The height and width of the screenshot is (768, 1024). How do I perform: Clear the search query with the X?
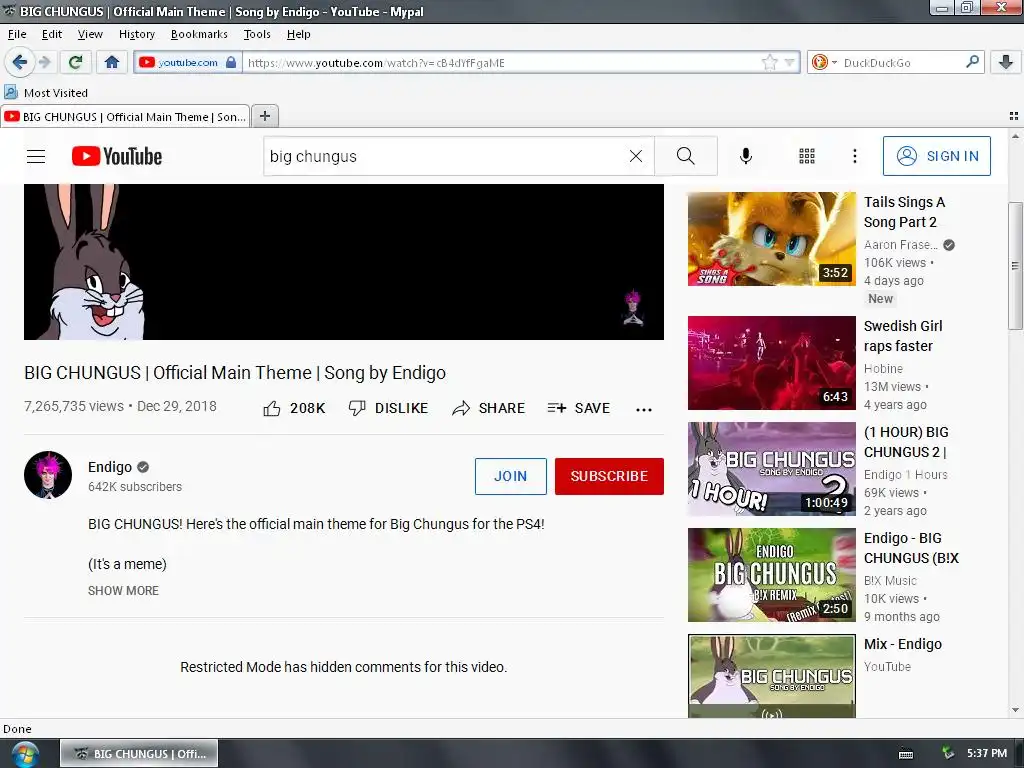(635, 156)
